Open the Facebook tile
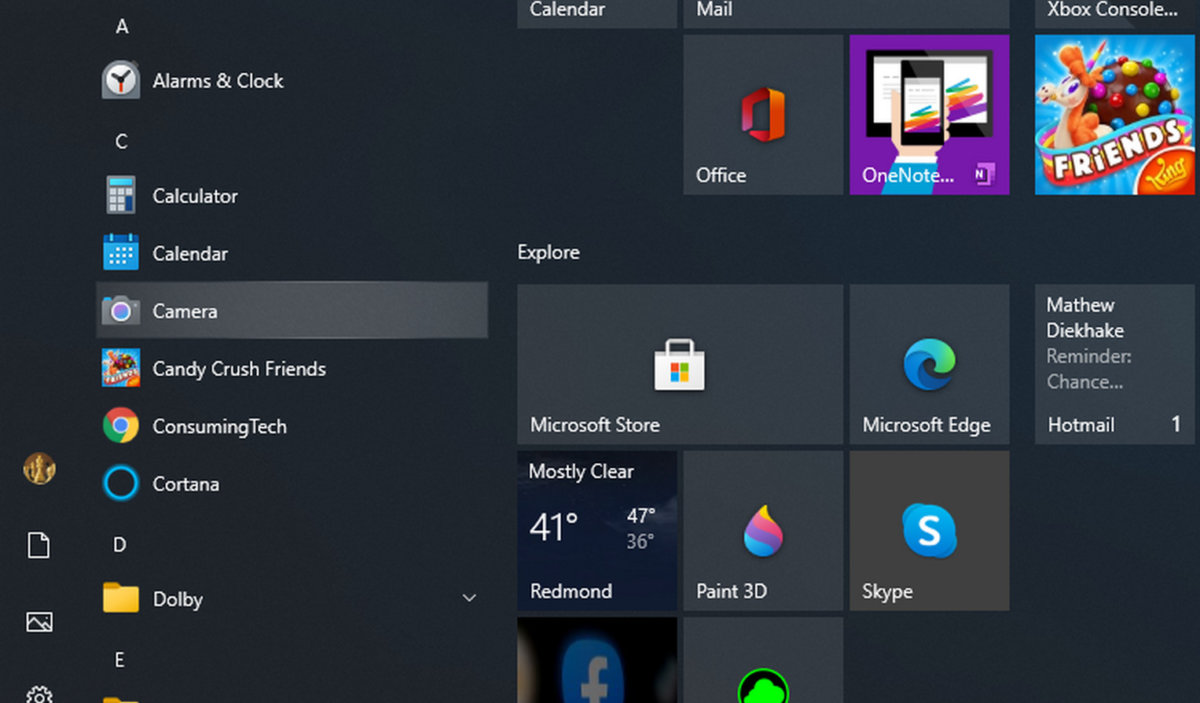1200x703 pixels. click(597, 660)
